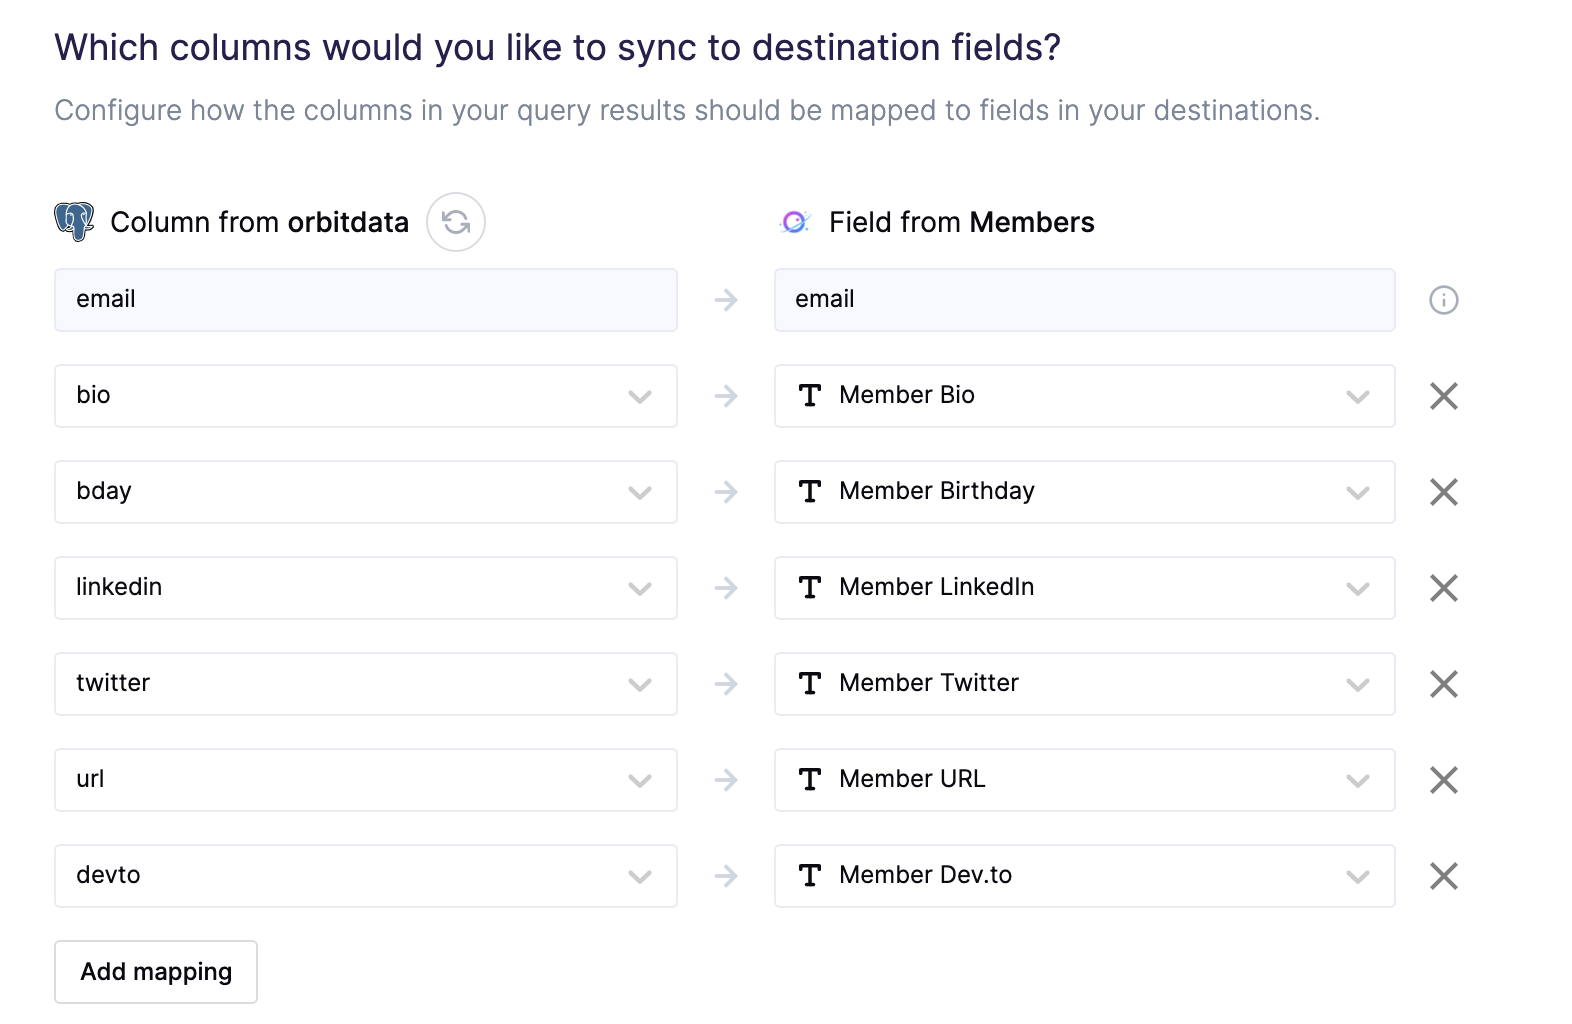Click the text type icon for Member Twitter
The image size is (1572, 1024).
pyautogui.click(x=810, y=684)
